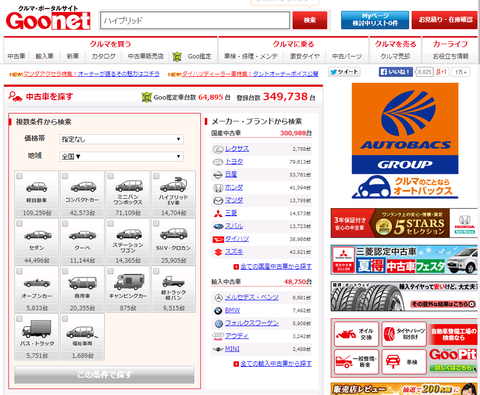Open the GooPit 詳しくはこちら banner
The width and height of the screenshot is (480, 395).
click(453, 368)
